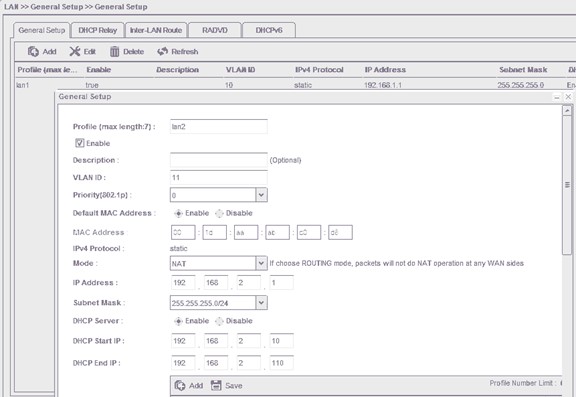Viewport: 576px width, 397px height.
Task: Open the Subnet Mask dropdown
Action: tap(261, 303)
